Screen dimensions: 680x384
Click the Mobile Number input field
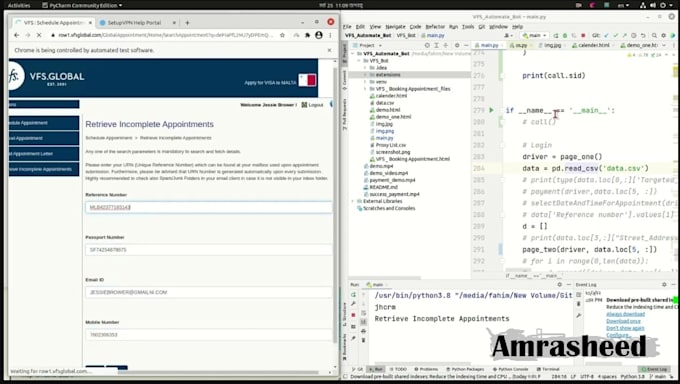tap(209, 335)
